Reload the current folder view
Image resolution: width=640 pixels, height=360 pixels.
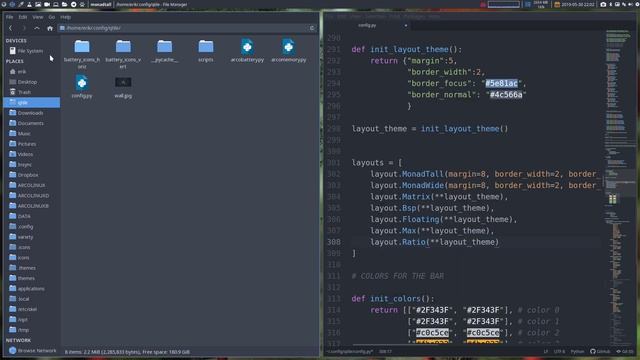pos(312,28)
